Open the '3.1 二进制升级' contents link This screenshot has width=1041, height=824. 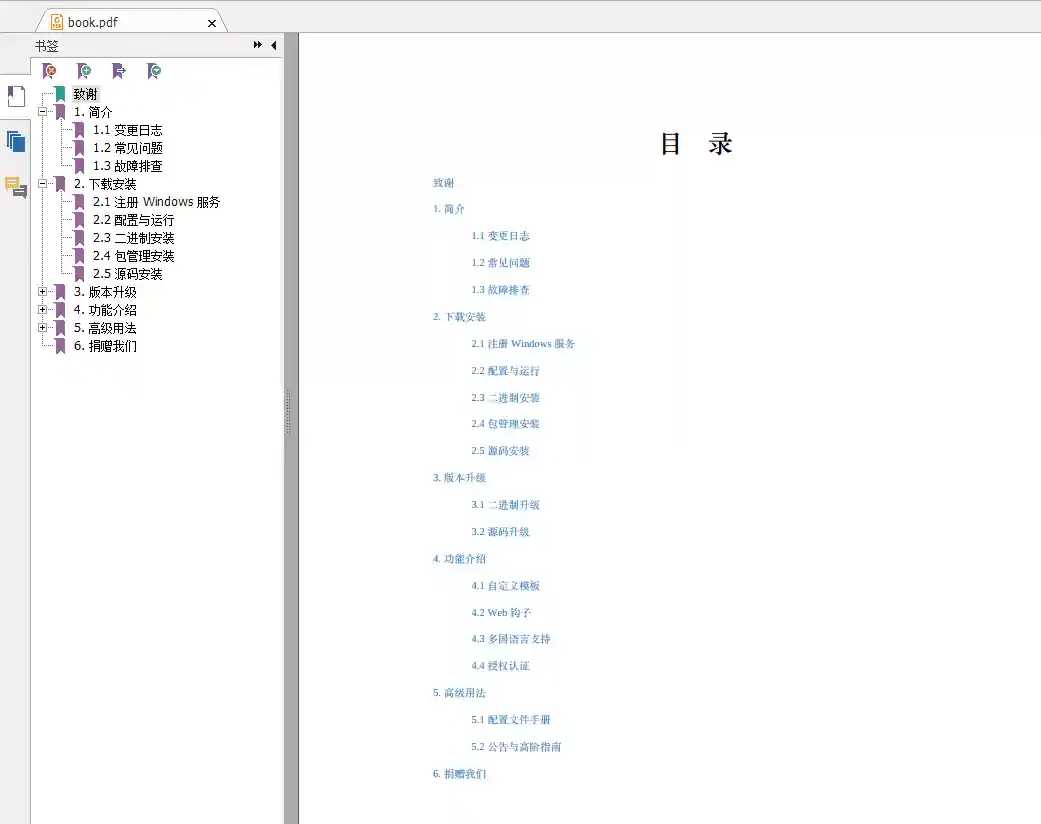click(505, 505)
